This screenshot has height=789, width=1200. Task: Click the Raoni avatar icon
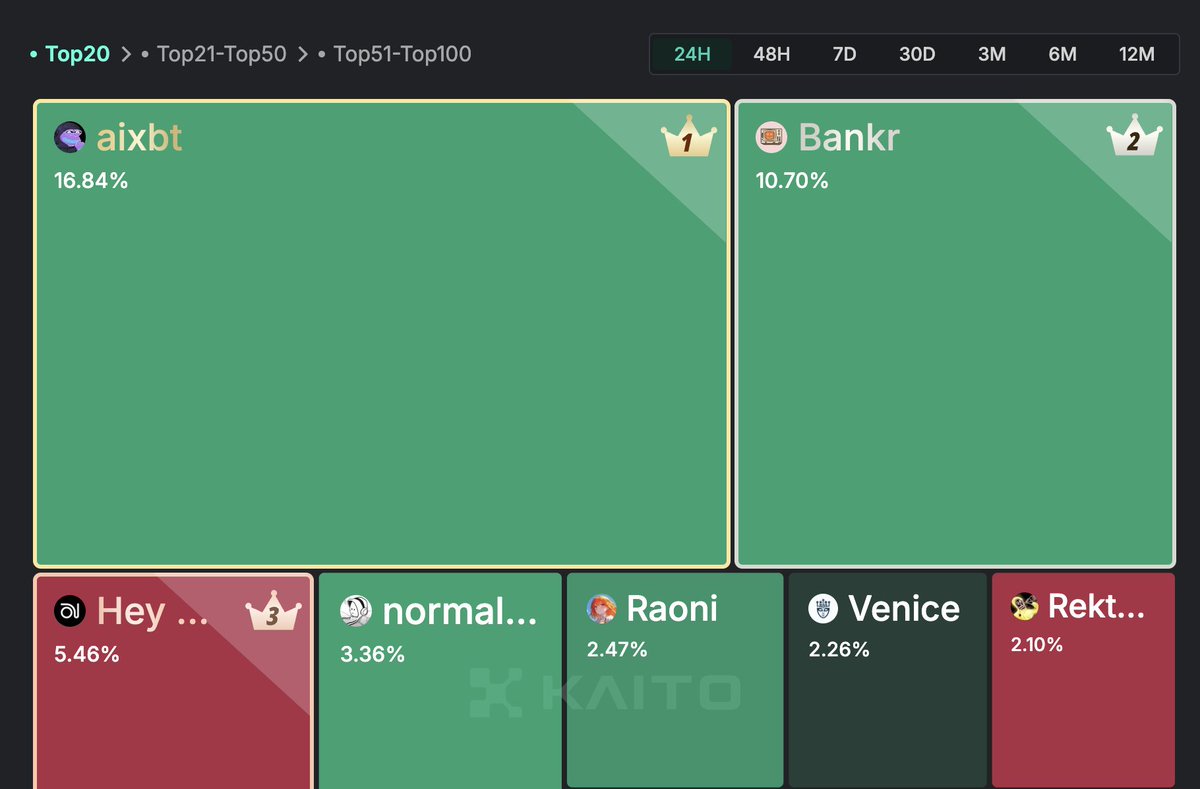pyautogui.click(x=602, y=608)
